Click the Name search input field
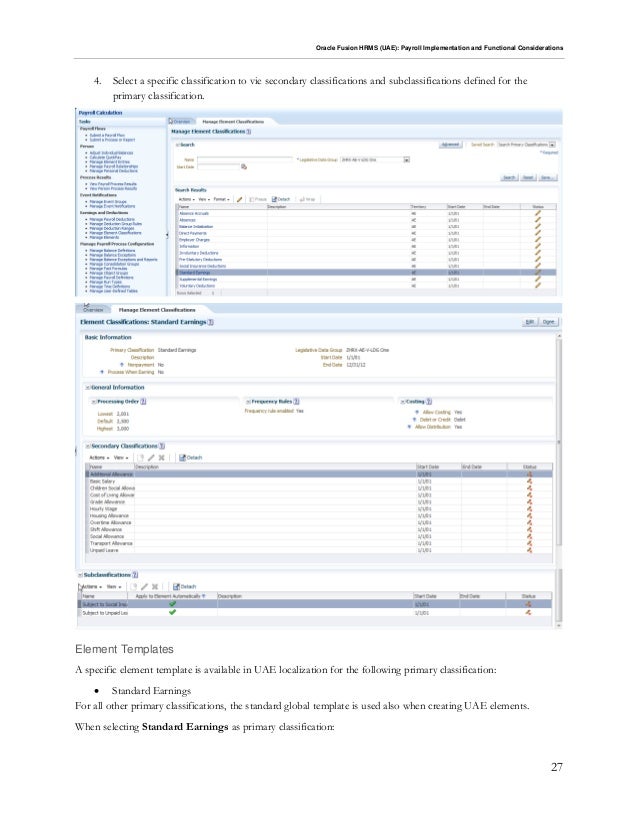 pyautogui.click(x=244, y=159)
